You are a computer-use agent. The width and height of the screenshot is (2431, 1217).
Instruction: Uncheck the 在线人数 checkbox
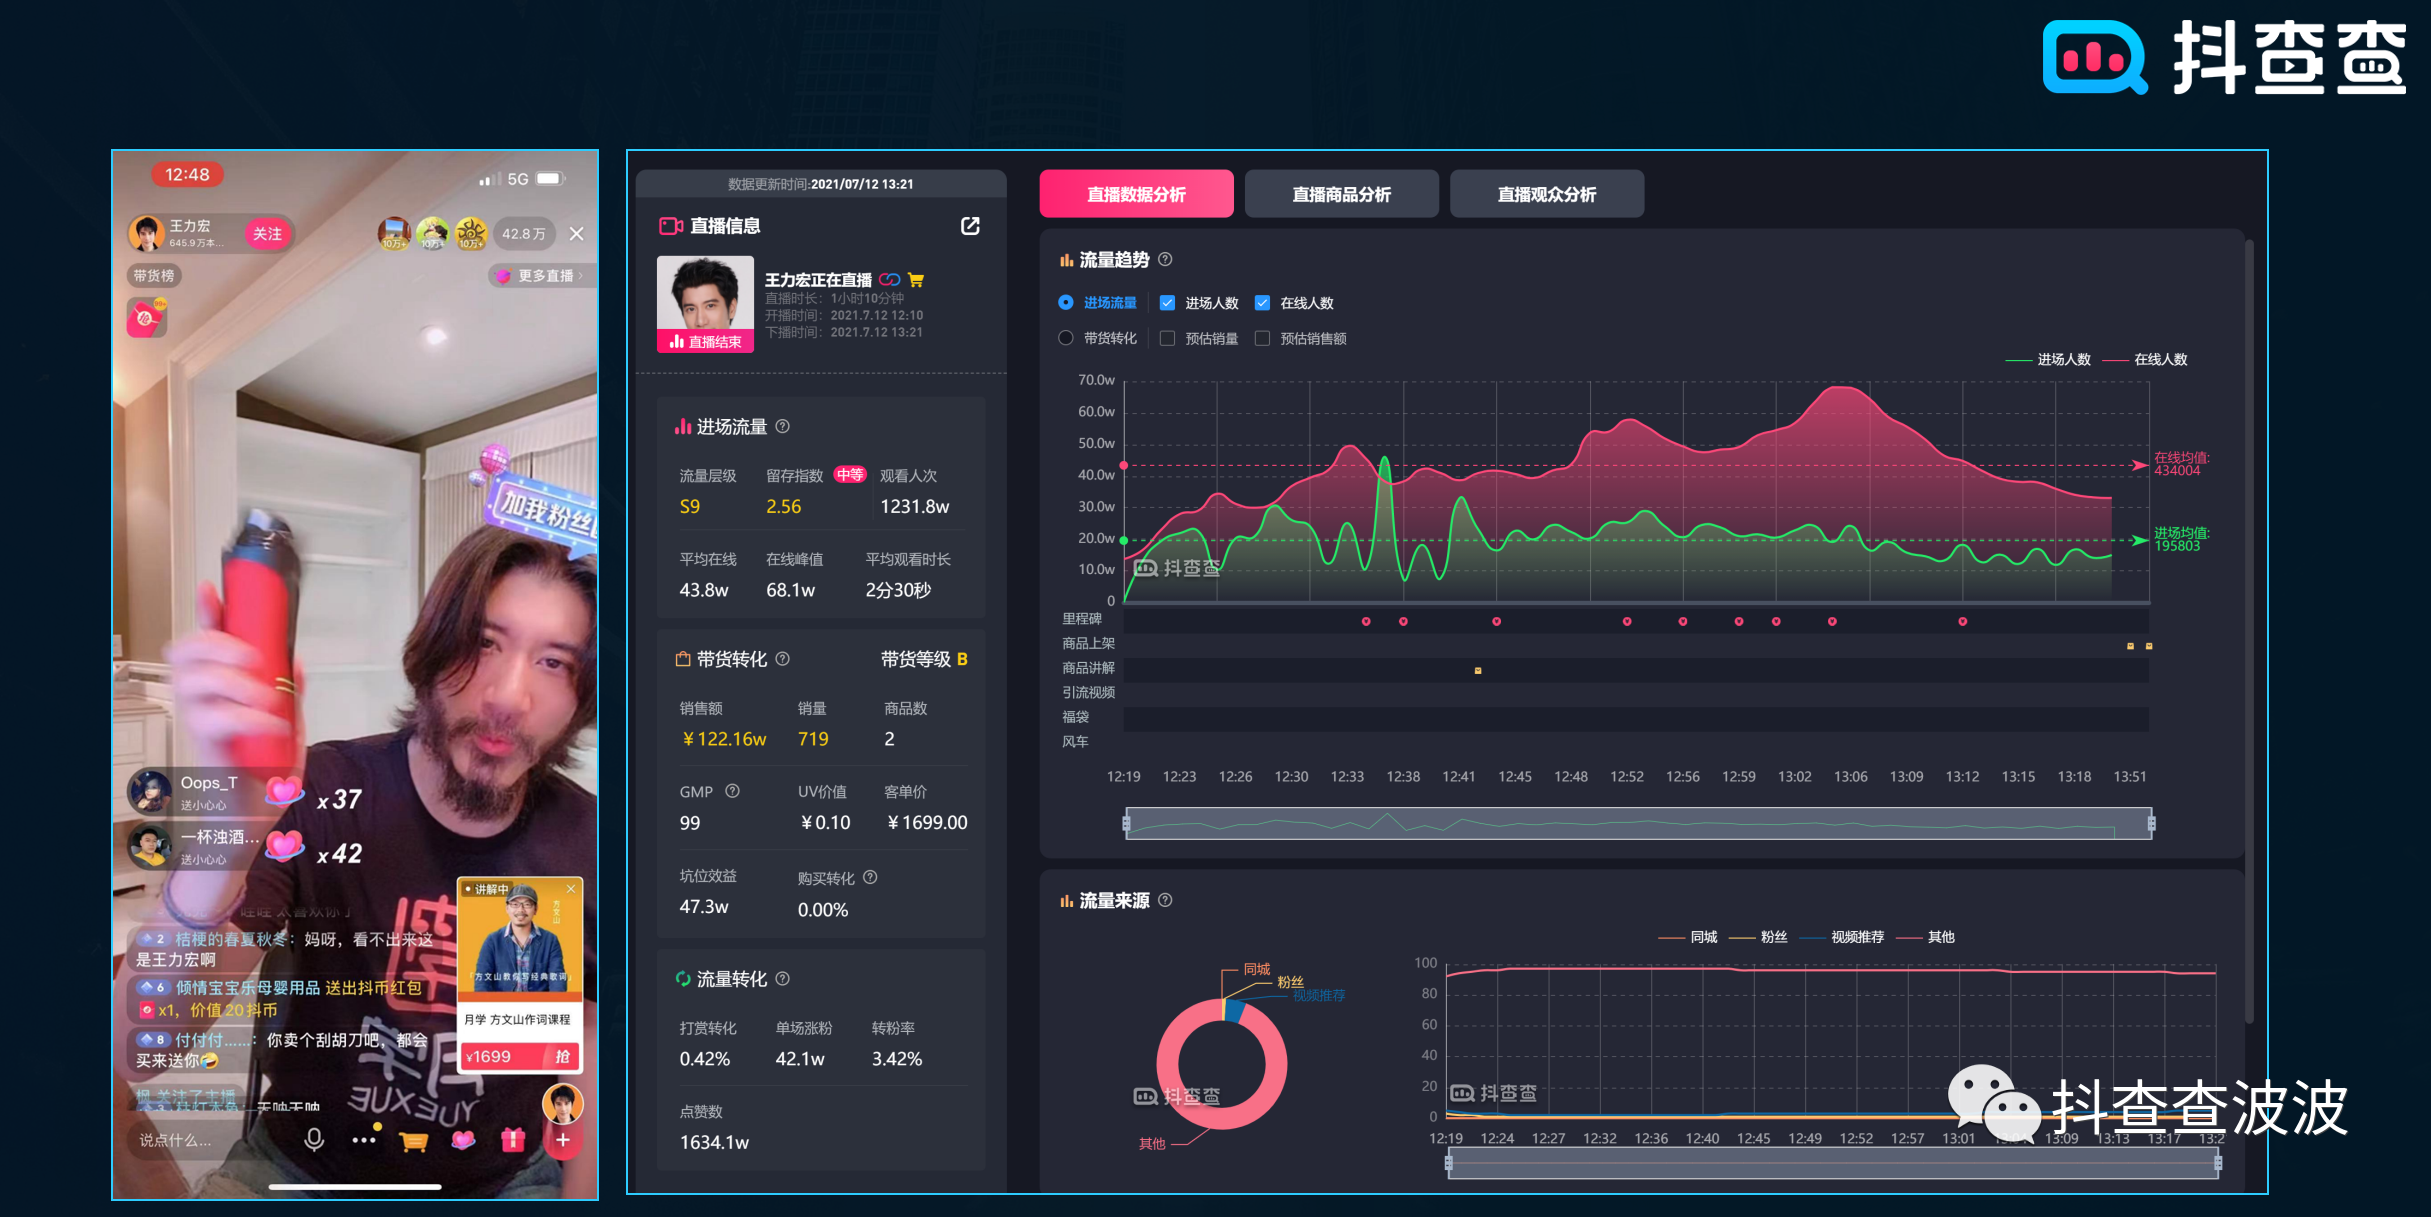tap(1262, 302)
